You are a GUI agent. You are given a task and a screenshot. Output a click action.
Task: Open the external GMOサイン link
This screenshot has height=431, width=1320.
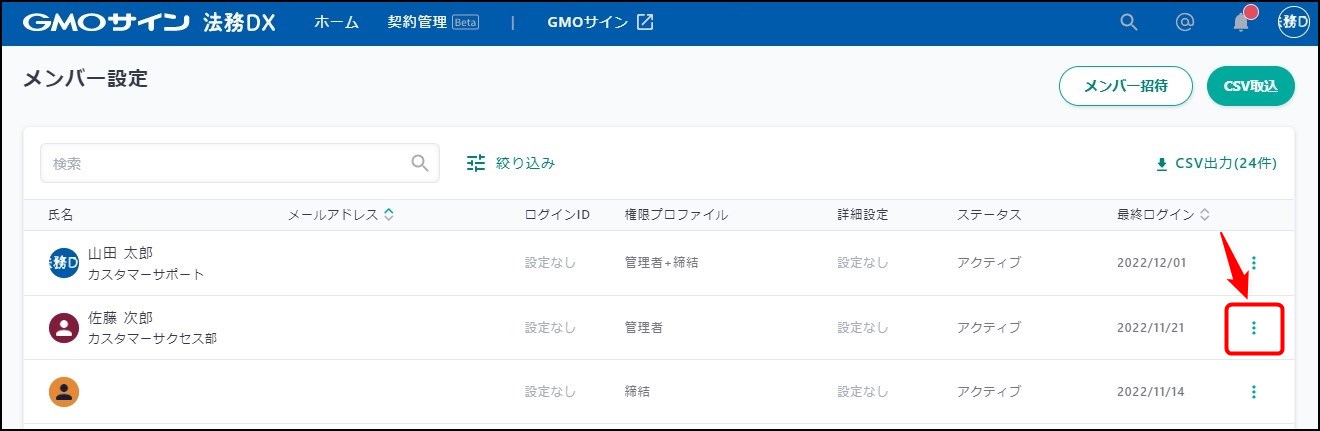click(x=600, y=23)
